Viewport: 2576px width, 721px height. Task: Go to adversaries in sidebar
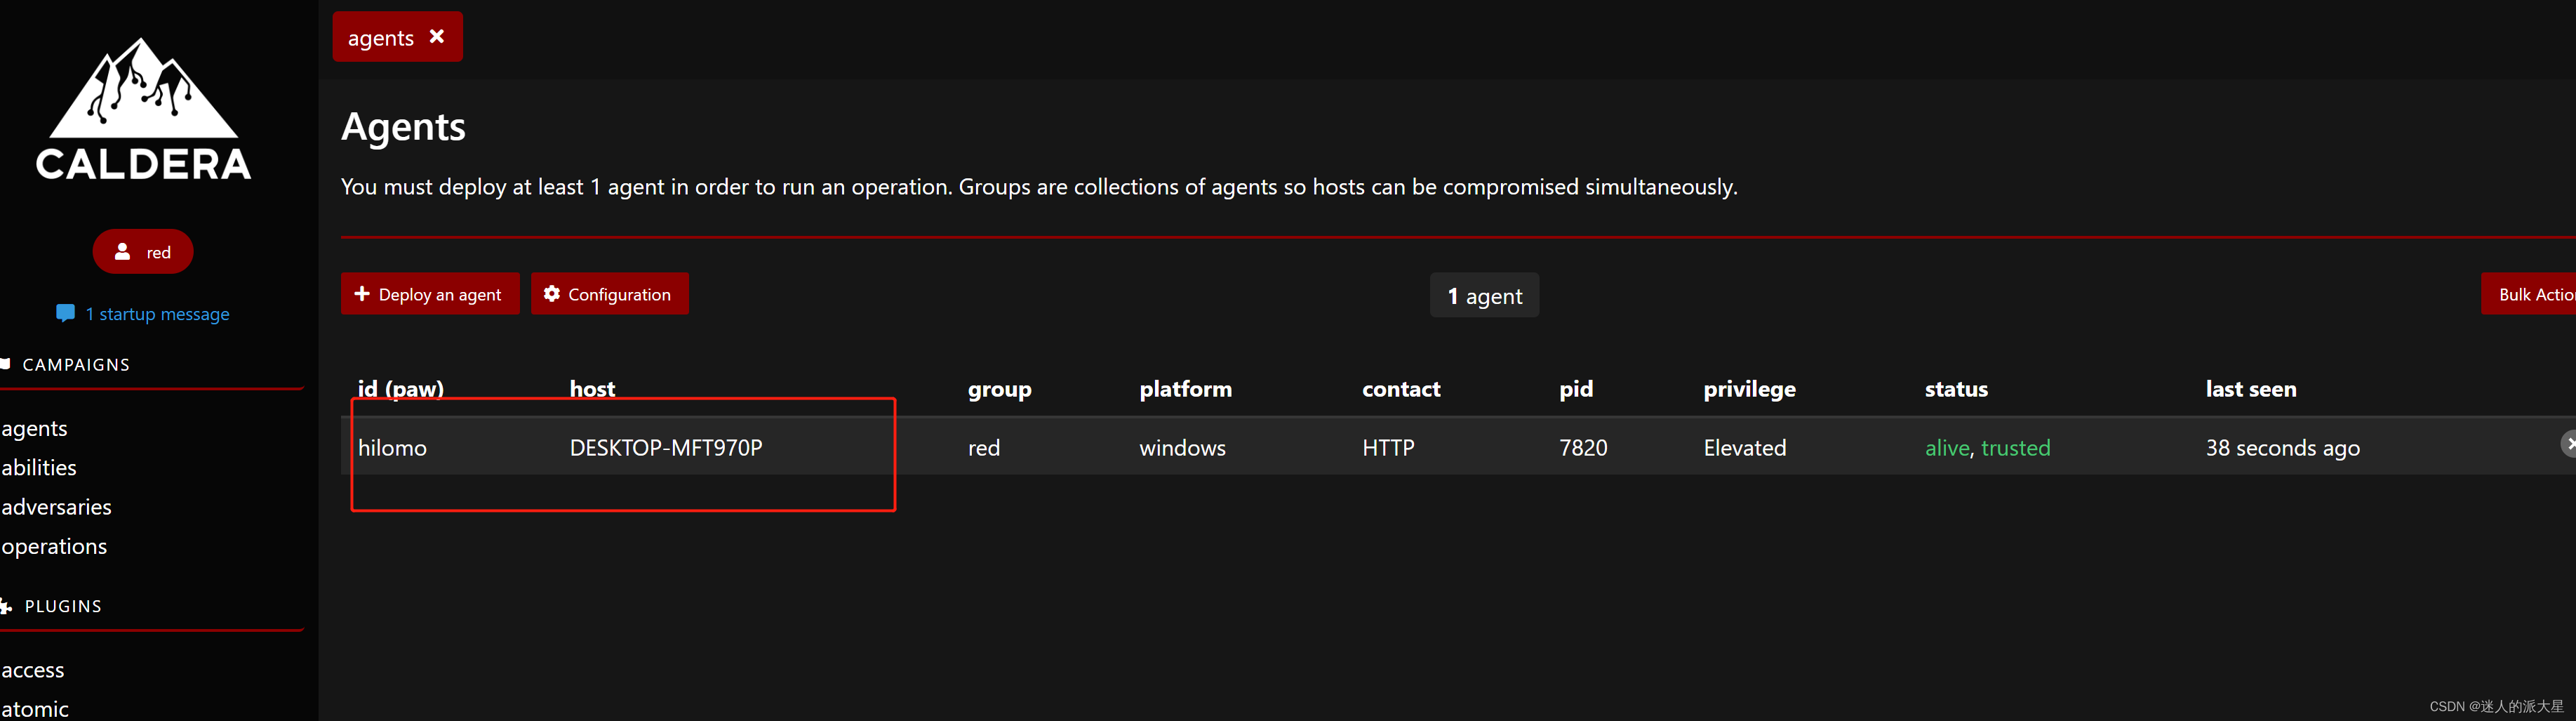(56, 507)
